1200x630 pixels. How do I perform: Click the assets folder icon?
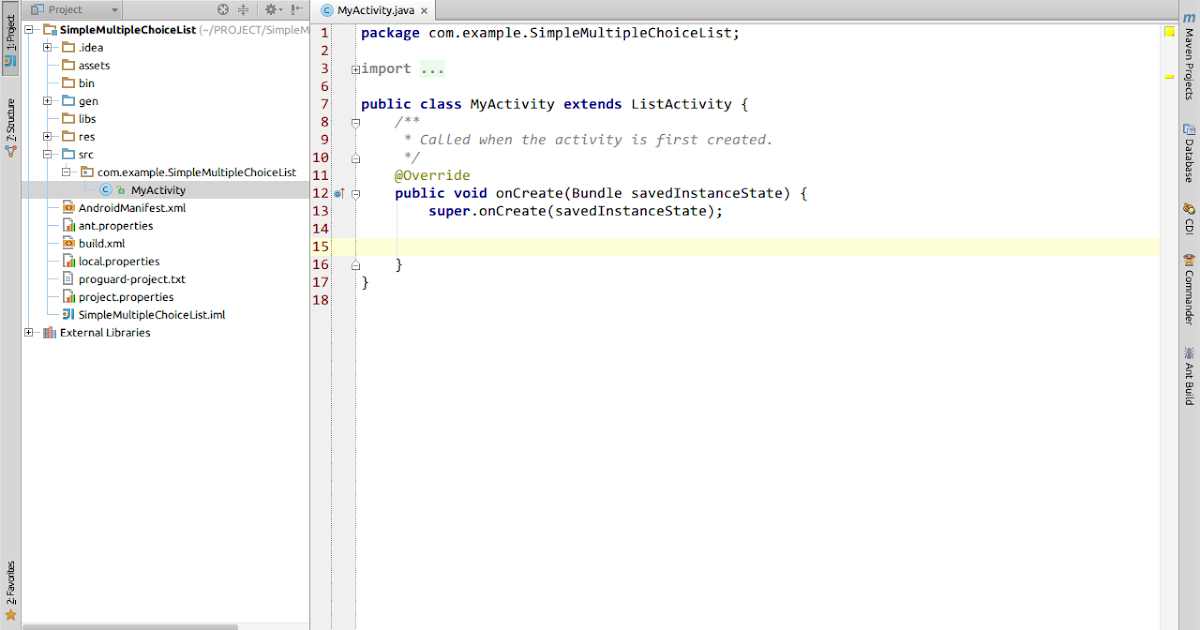click(68, 65)
